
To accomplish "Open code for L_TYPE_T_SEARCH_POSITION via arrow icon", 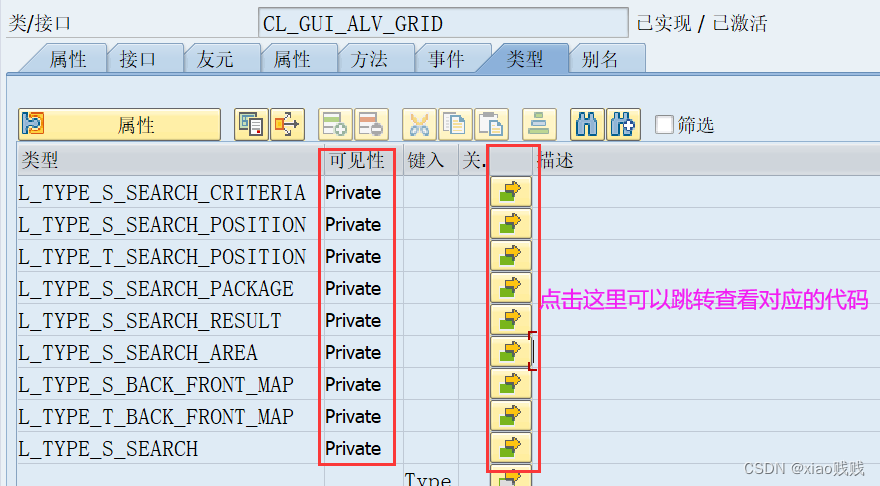I will pyautogui.click(x=511, y=256).
